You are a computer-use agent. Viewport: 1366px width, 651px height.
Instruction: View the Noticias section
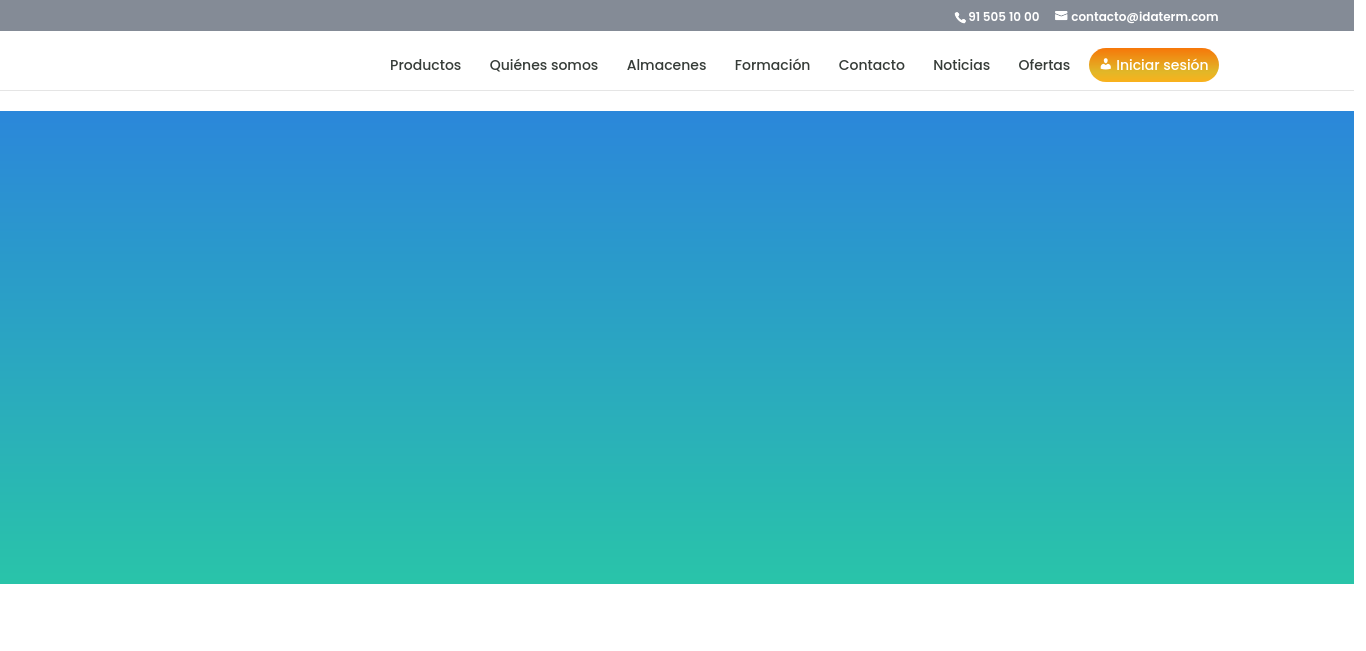(961, 65)
